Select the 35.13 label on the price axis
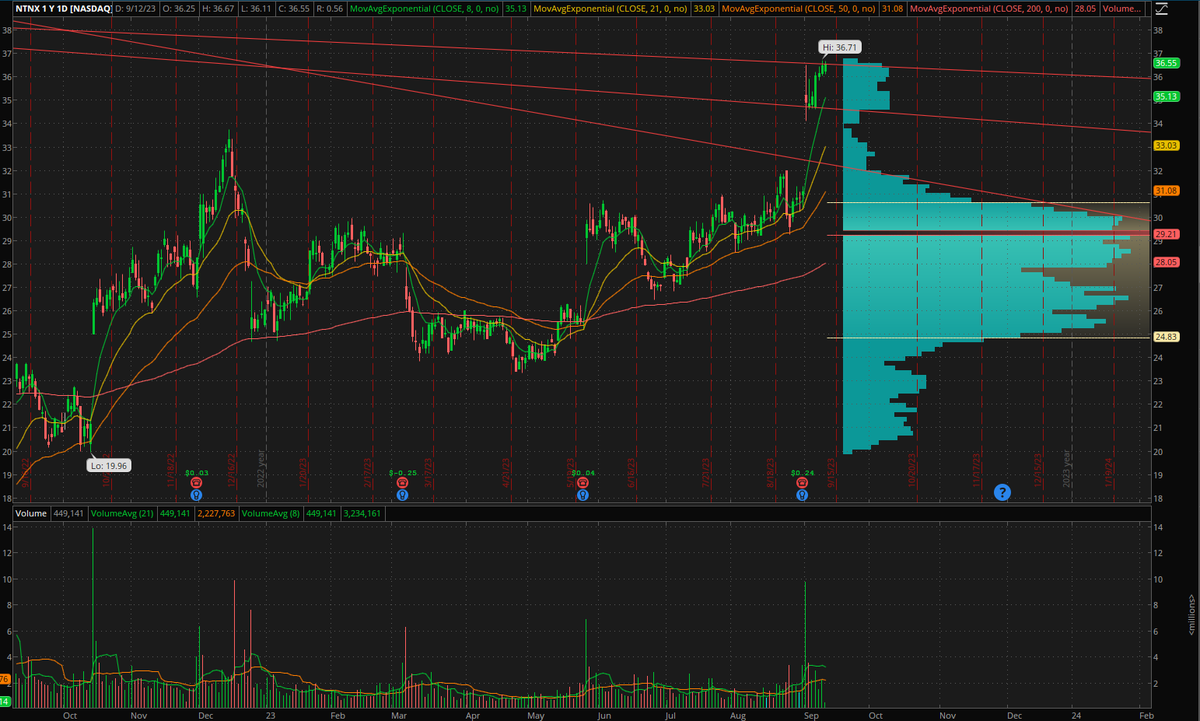 click(x=1166, y=96)
